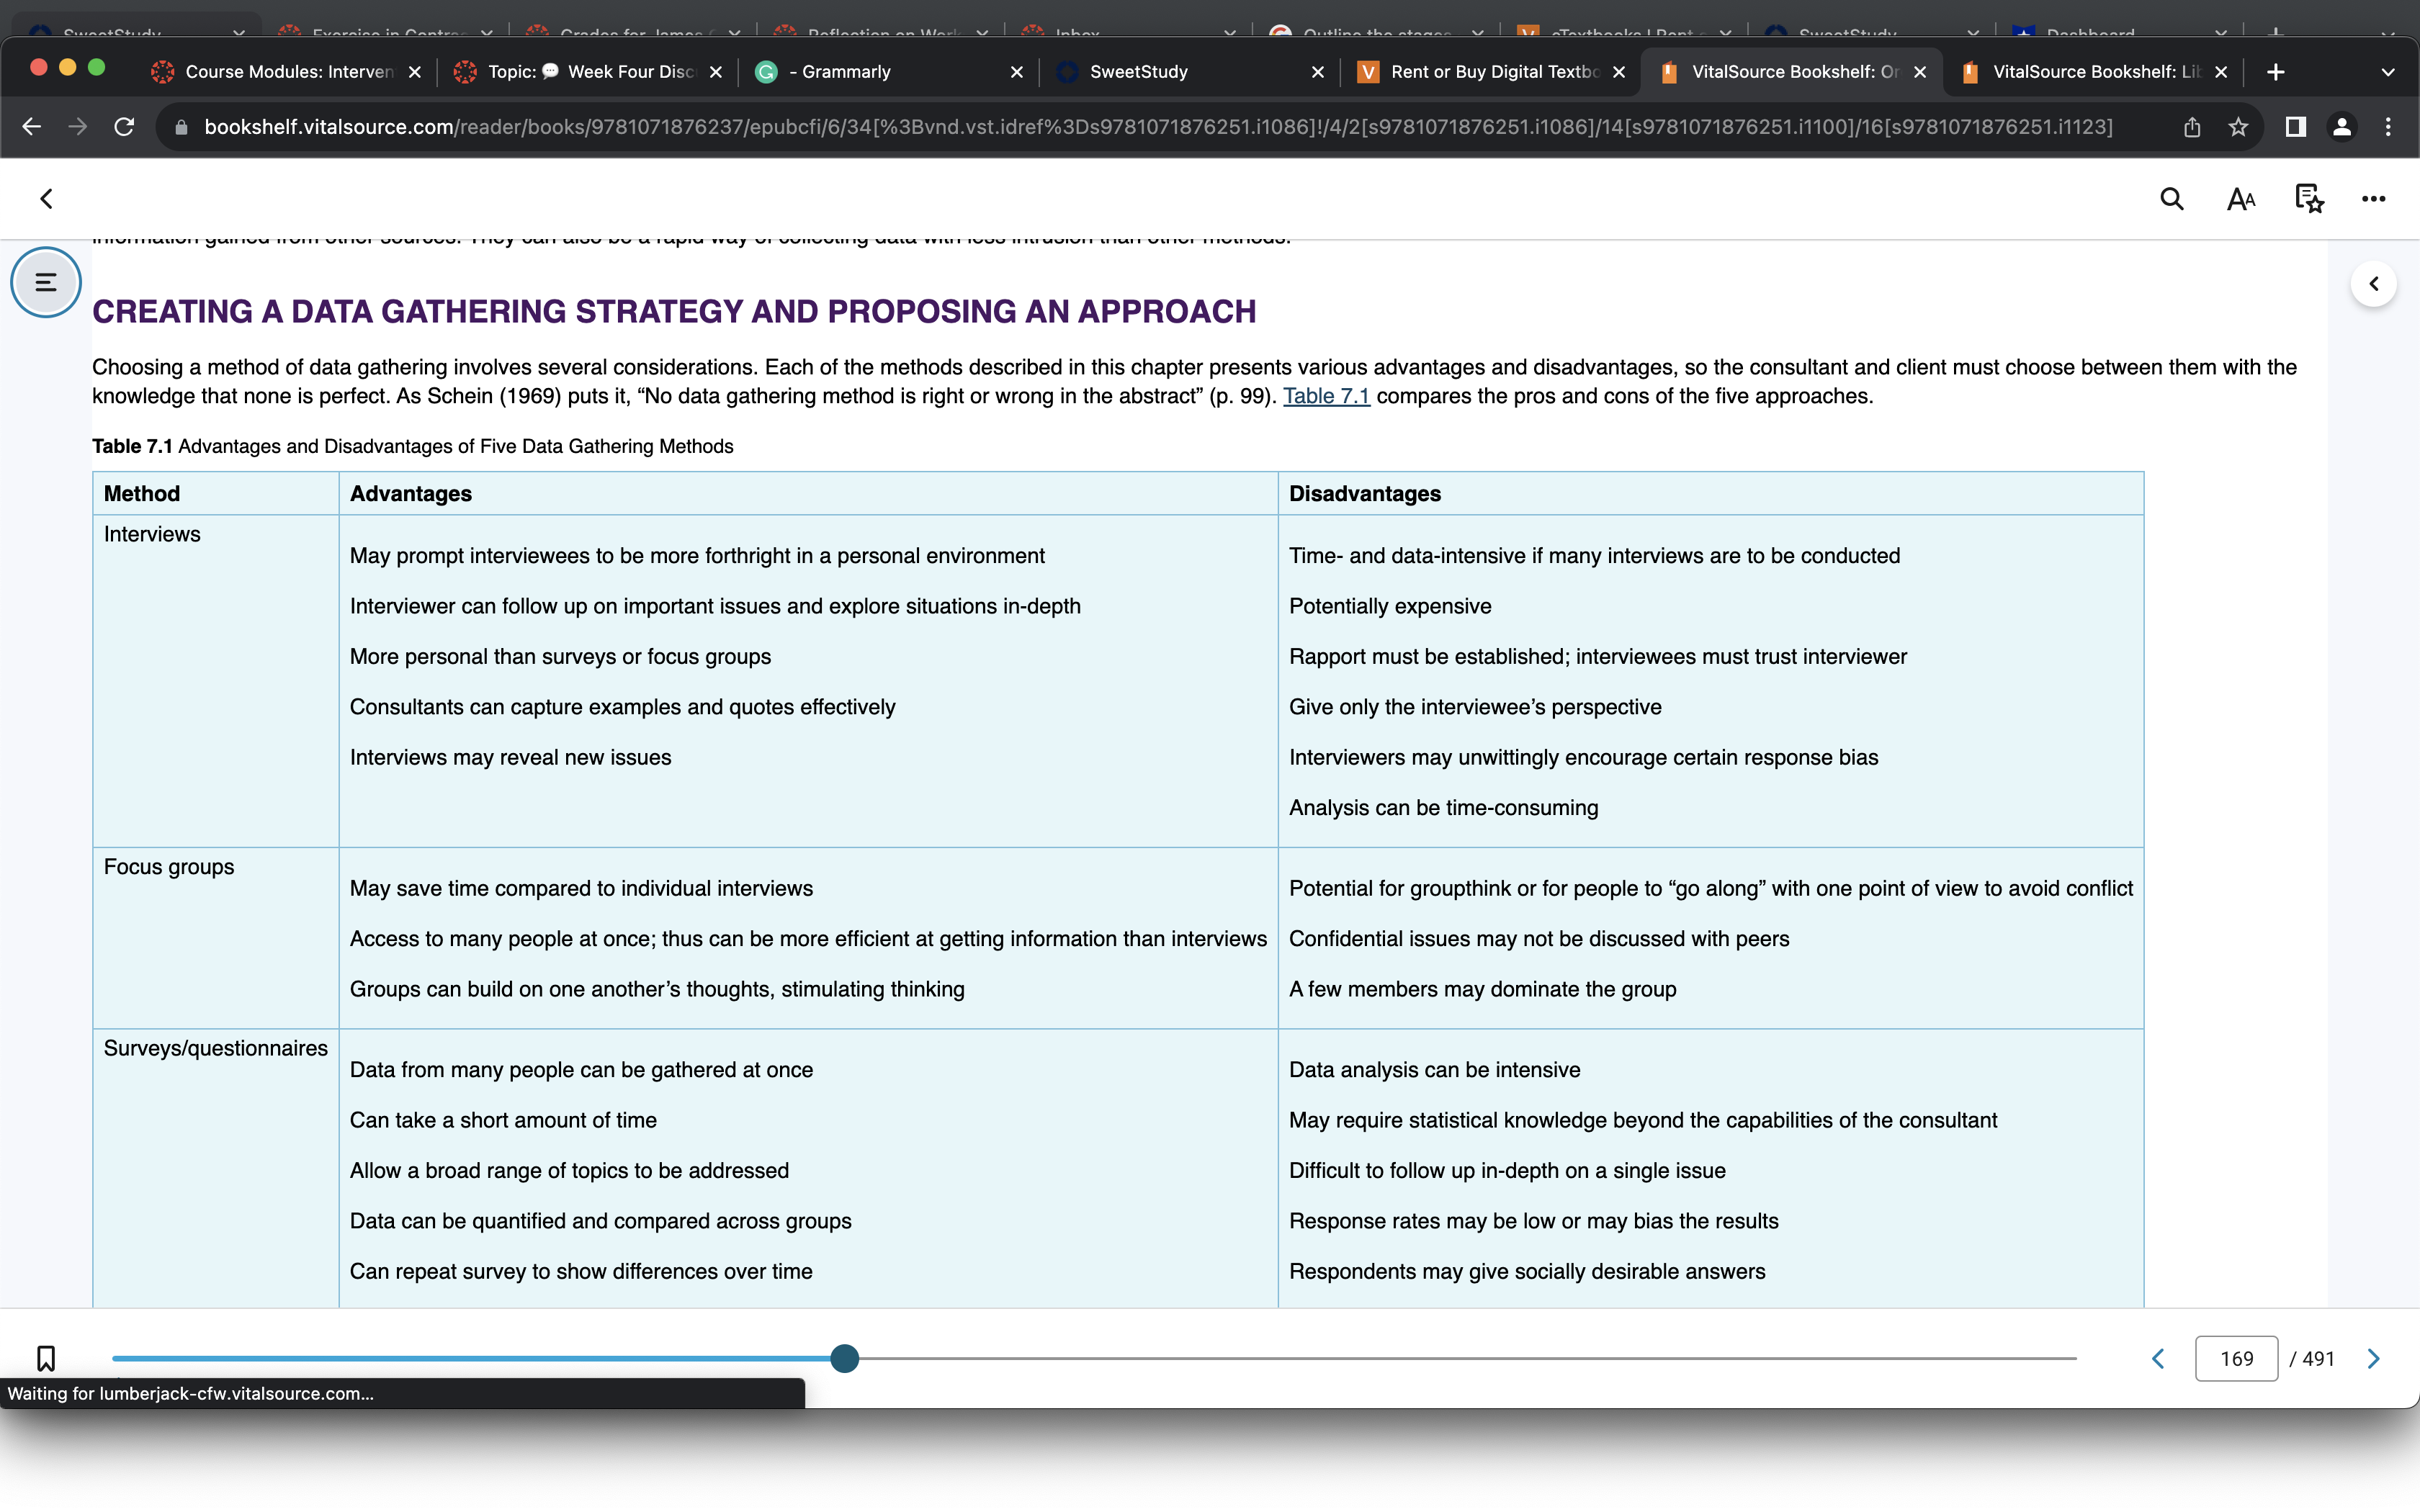Viewport: 2420px width, 1512px height.
Task: Switch to Topic: Week Four Disc tab
Action: tap(589, 72)
